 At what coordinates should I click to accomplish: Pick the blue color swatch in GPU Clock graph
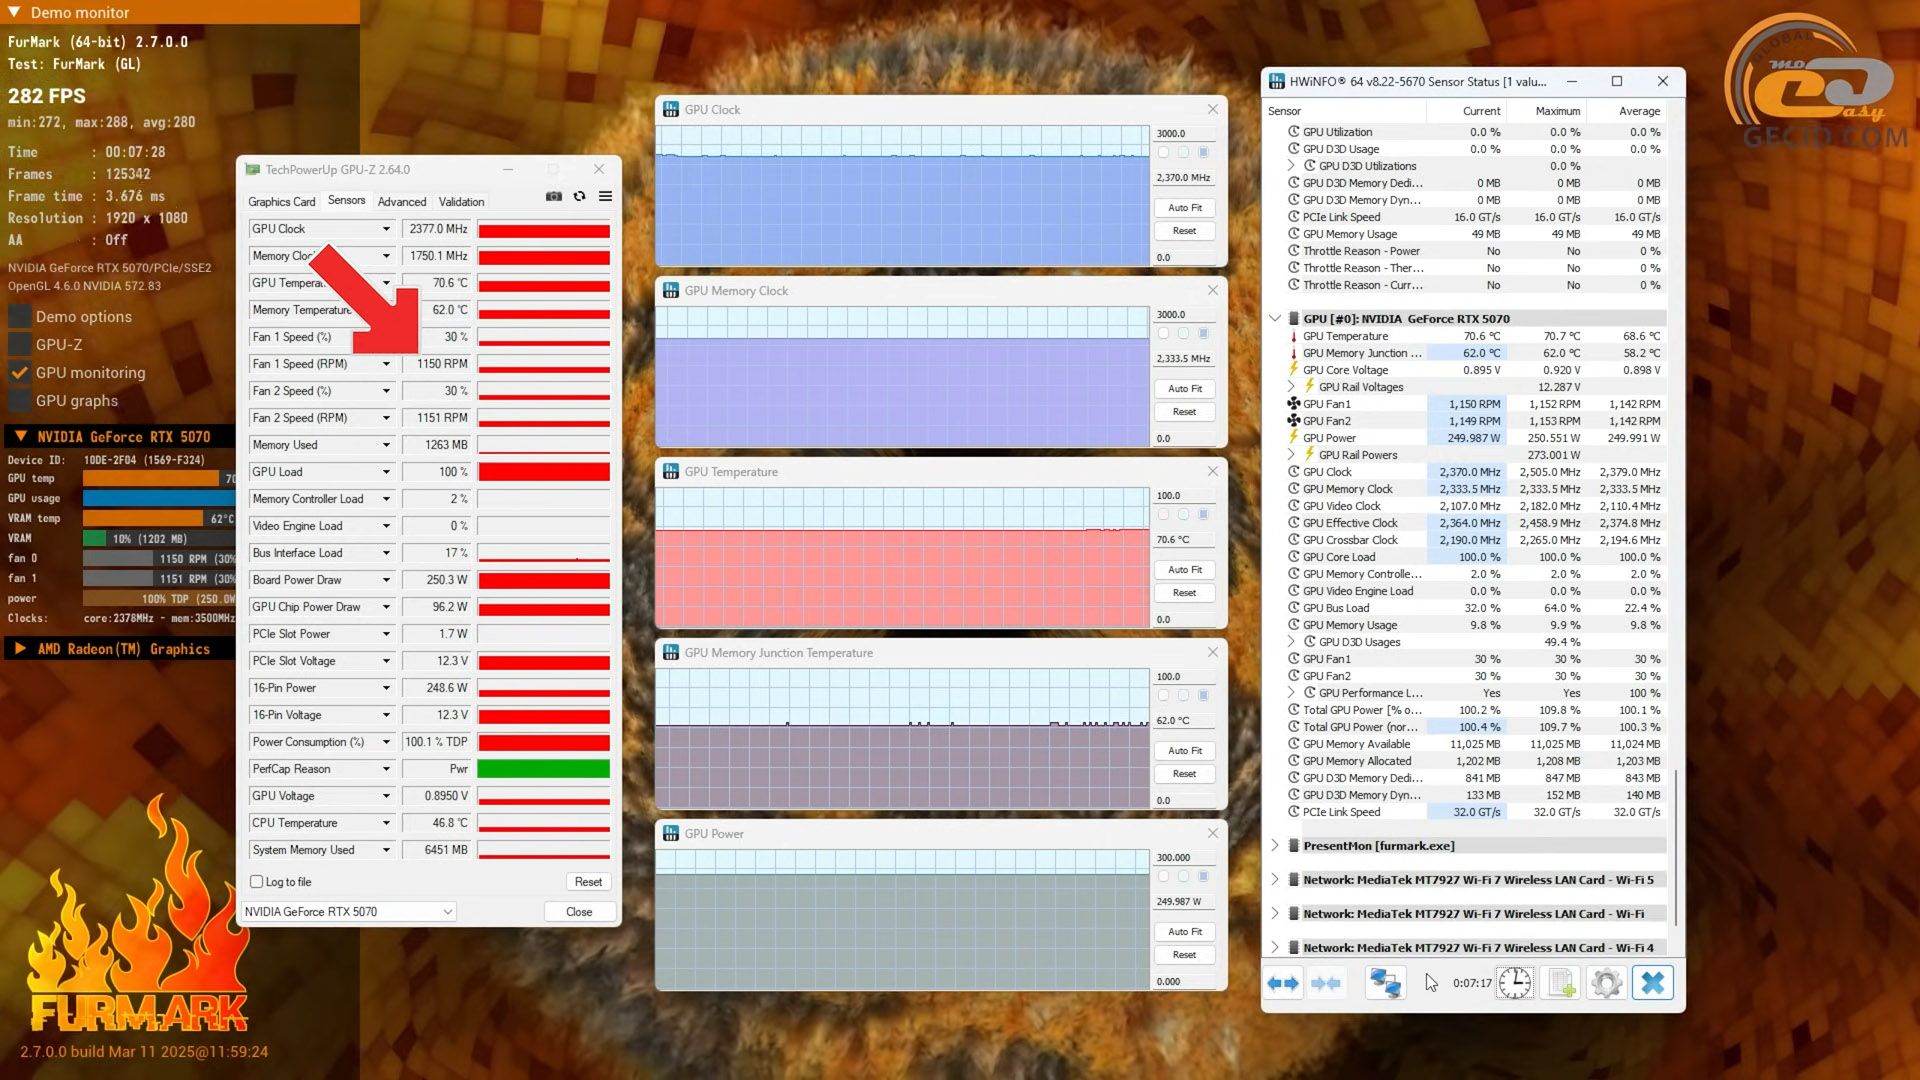(x=1204, y=152)
